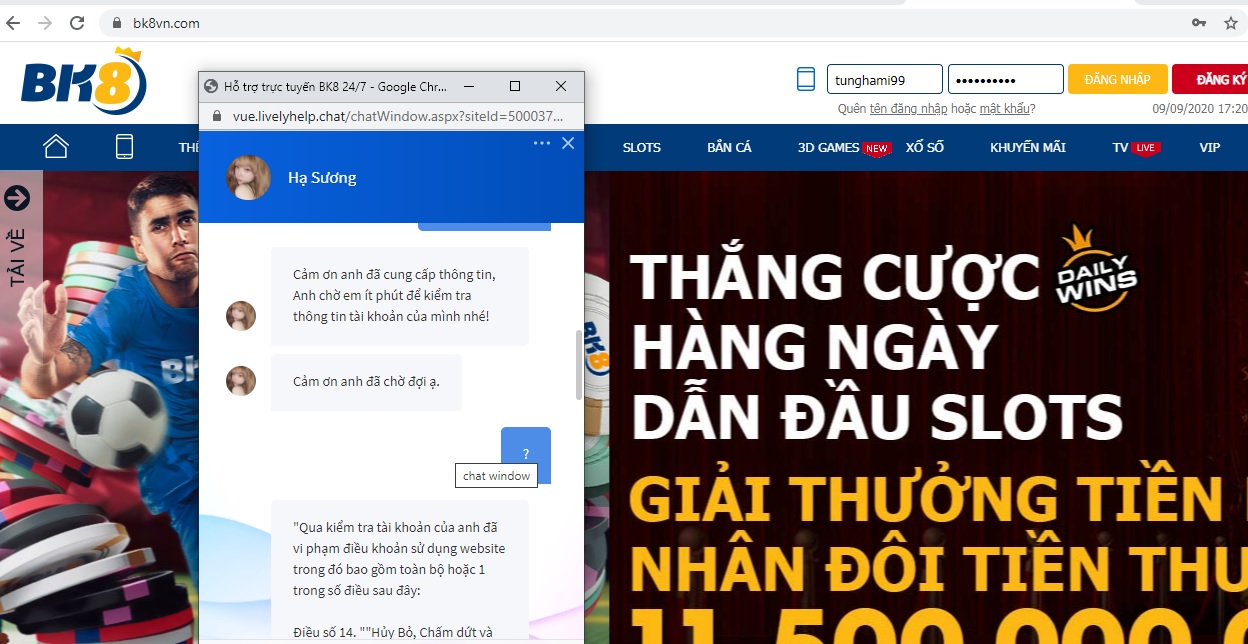
Task: Open the SLOTS section
Action: tap(641, 147)
